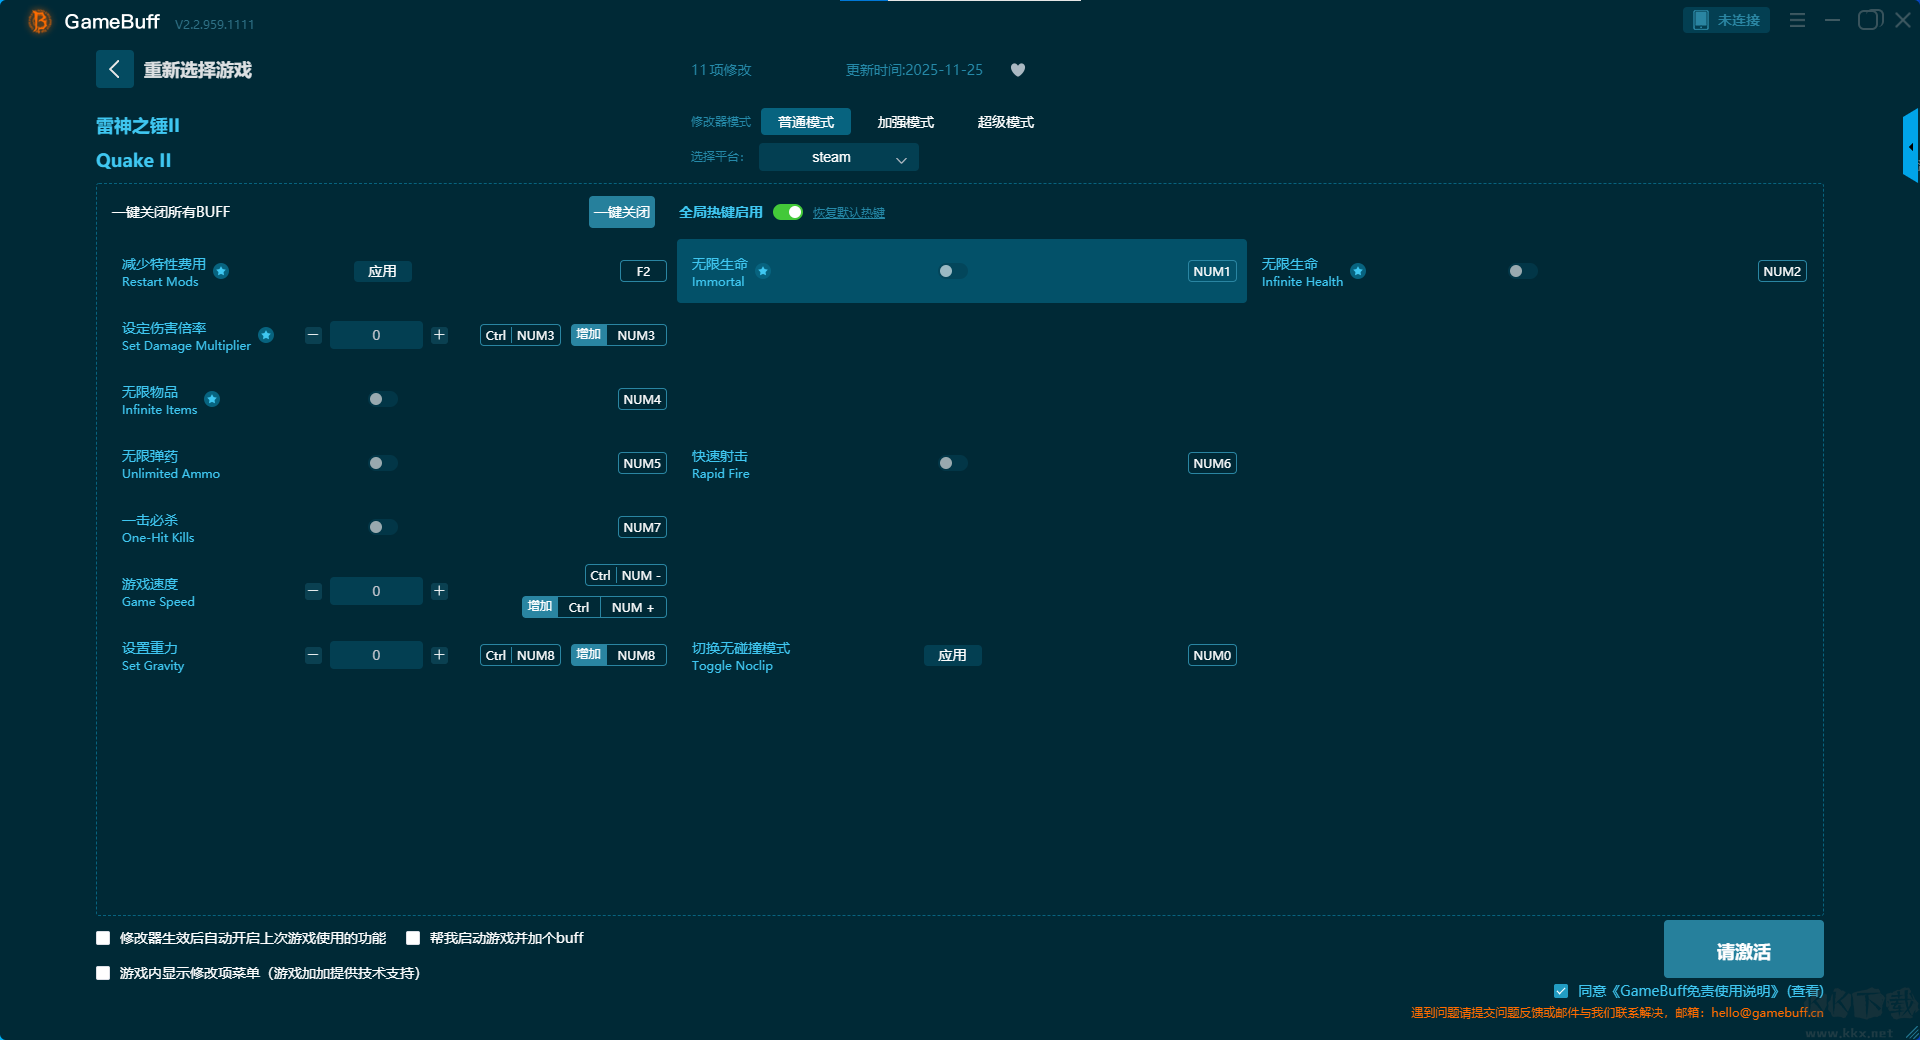Click the star icon beside Infinite Health
Screen dimensions: 1920x1040
pos(1358,271)
